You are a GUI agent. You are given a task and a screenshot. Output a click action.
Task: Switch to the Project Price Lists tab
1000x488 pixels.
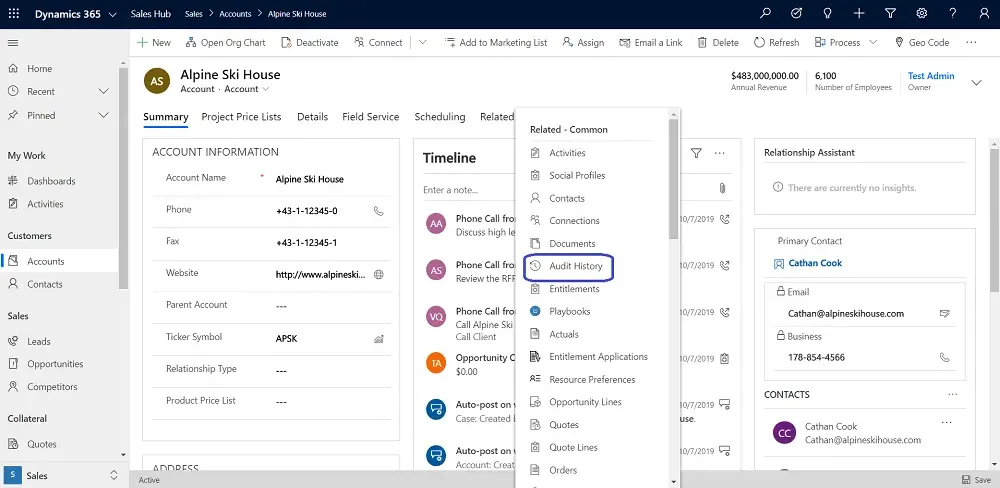pos(241,117)
